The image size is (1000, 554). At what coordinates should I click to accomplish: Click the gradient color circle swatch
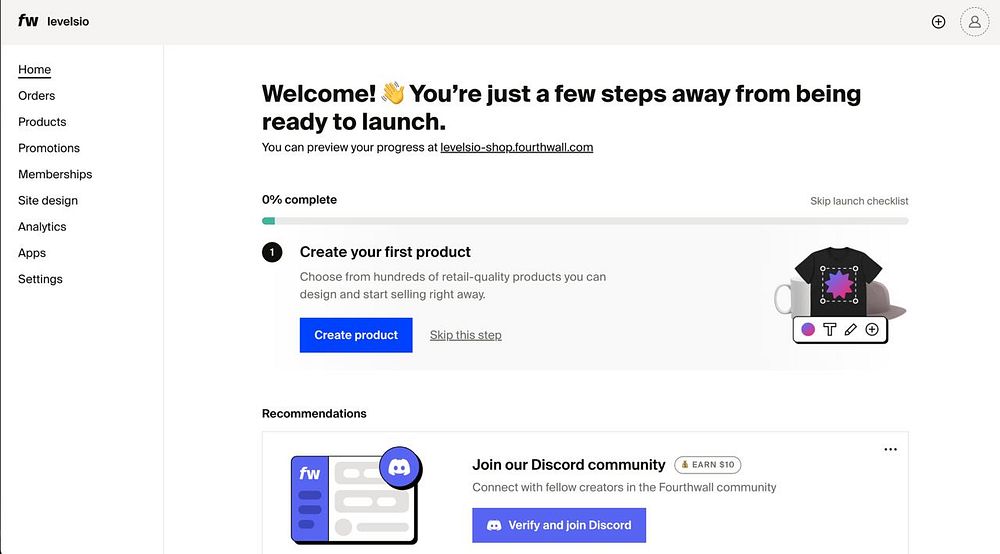[808, 329]
